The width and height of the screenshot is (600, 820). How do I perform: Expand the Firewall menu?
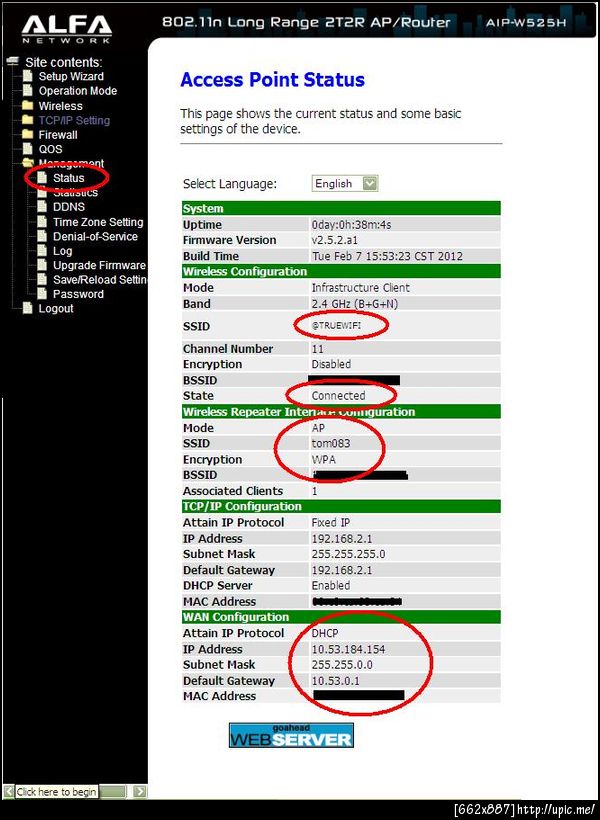(x=58, y=135)
